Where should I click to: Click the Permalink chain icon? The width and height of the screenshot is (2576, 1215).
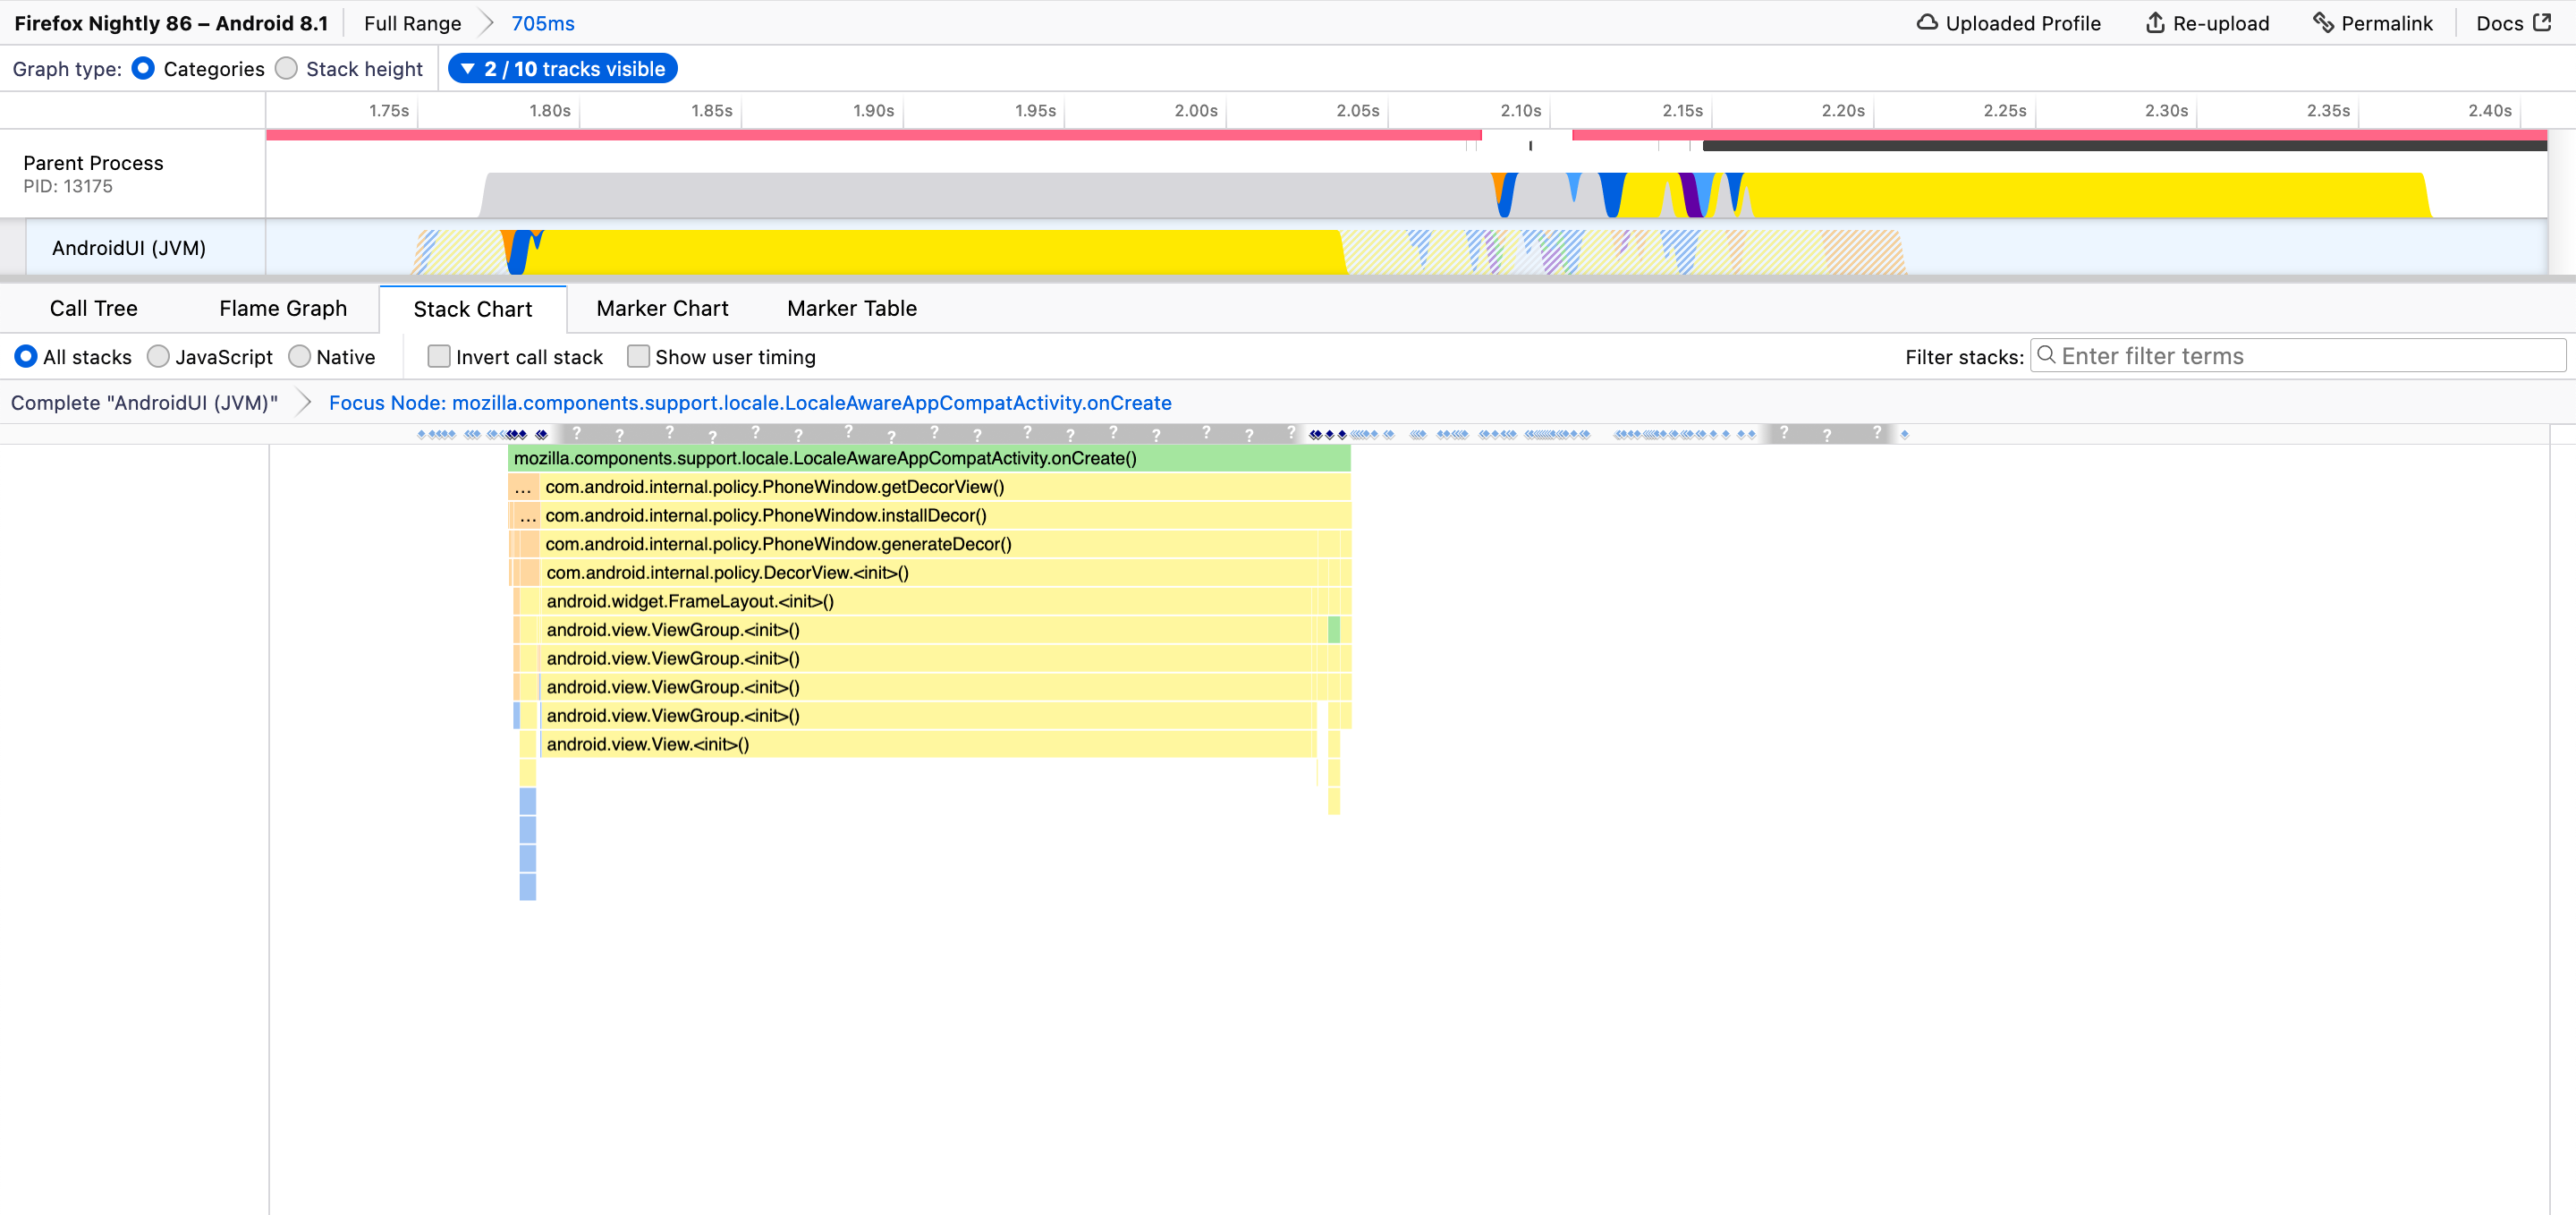point(2322,22)
